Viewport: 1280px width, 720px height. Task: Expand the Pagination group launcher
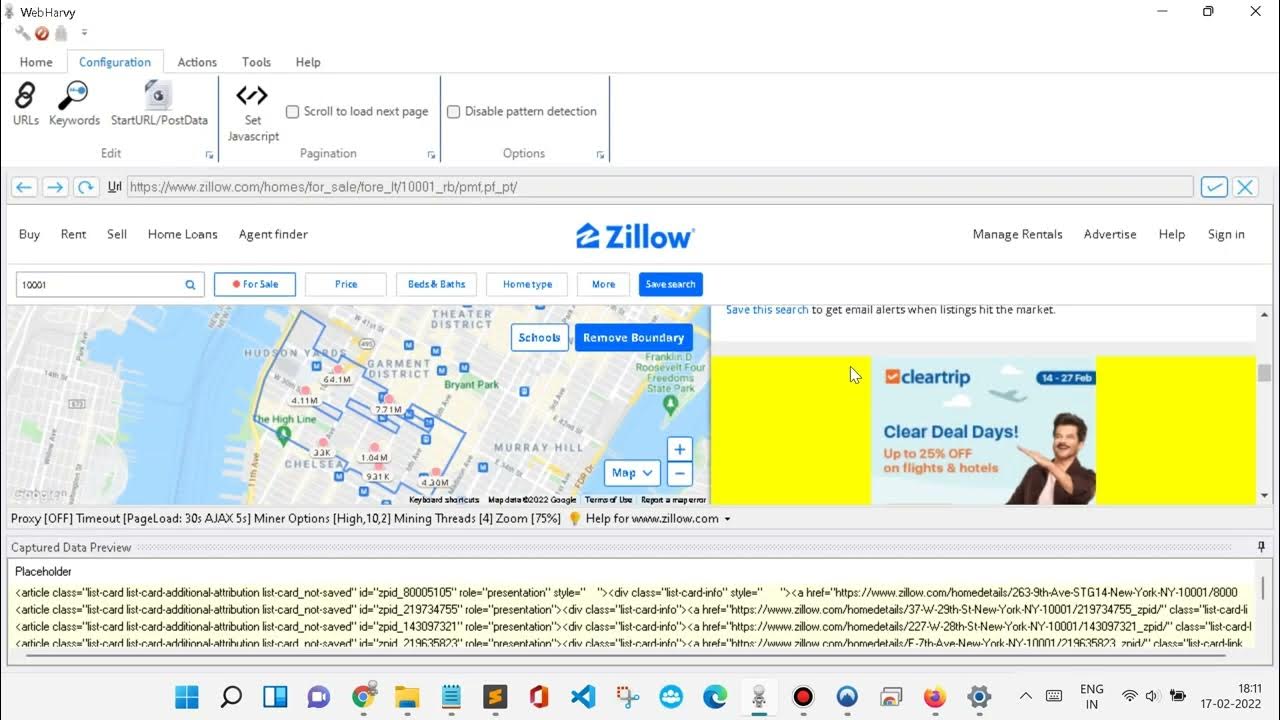[431, 155]
